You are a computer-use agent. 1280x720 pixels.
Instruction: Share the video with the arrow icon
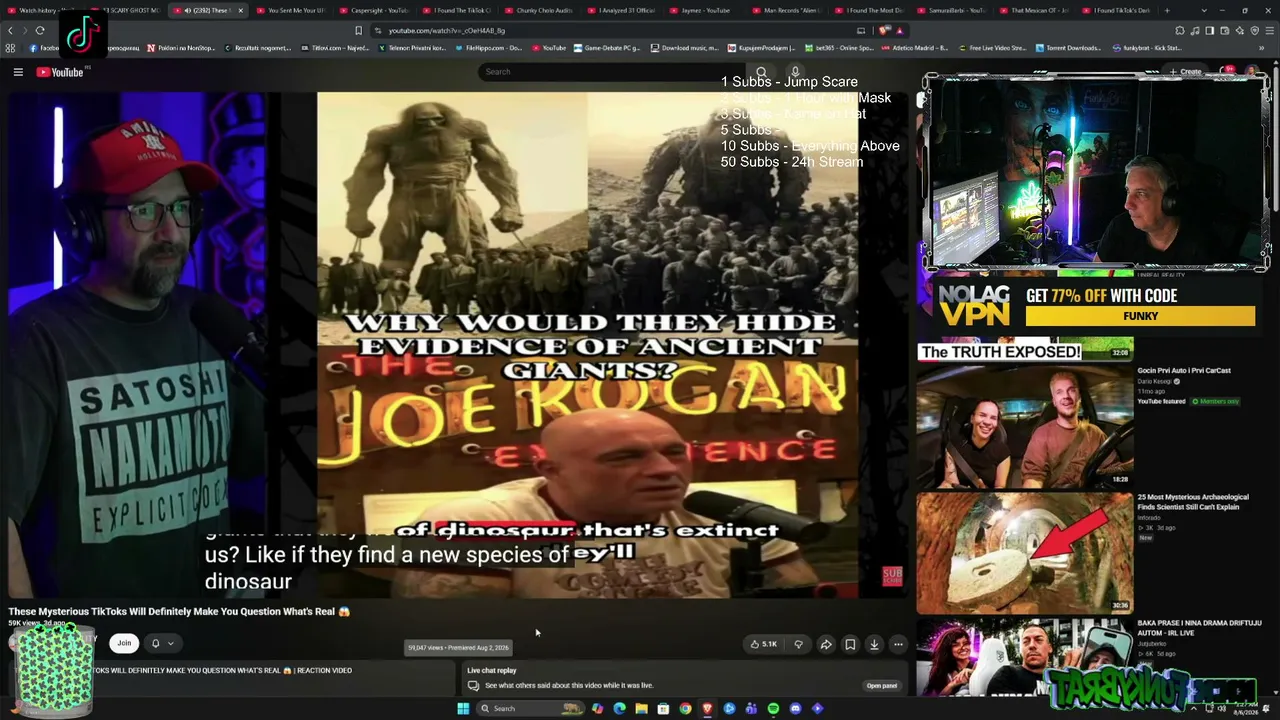click(x=826, y=644)
